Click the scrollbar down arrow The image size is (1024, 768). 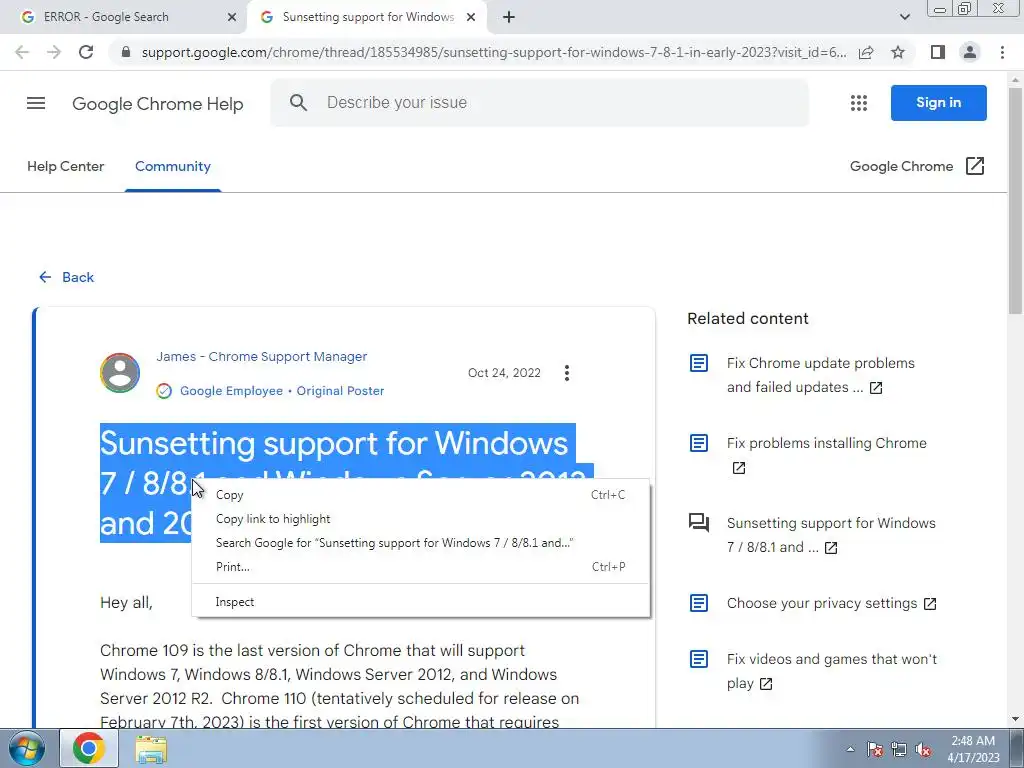coord(1015,720)
